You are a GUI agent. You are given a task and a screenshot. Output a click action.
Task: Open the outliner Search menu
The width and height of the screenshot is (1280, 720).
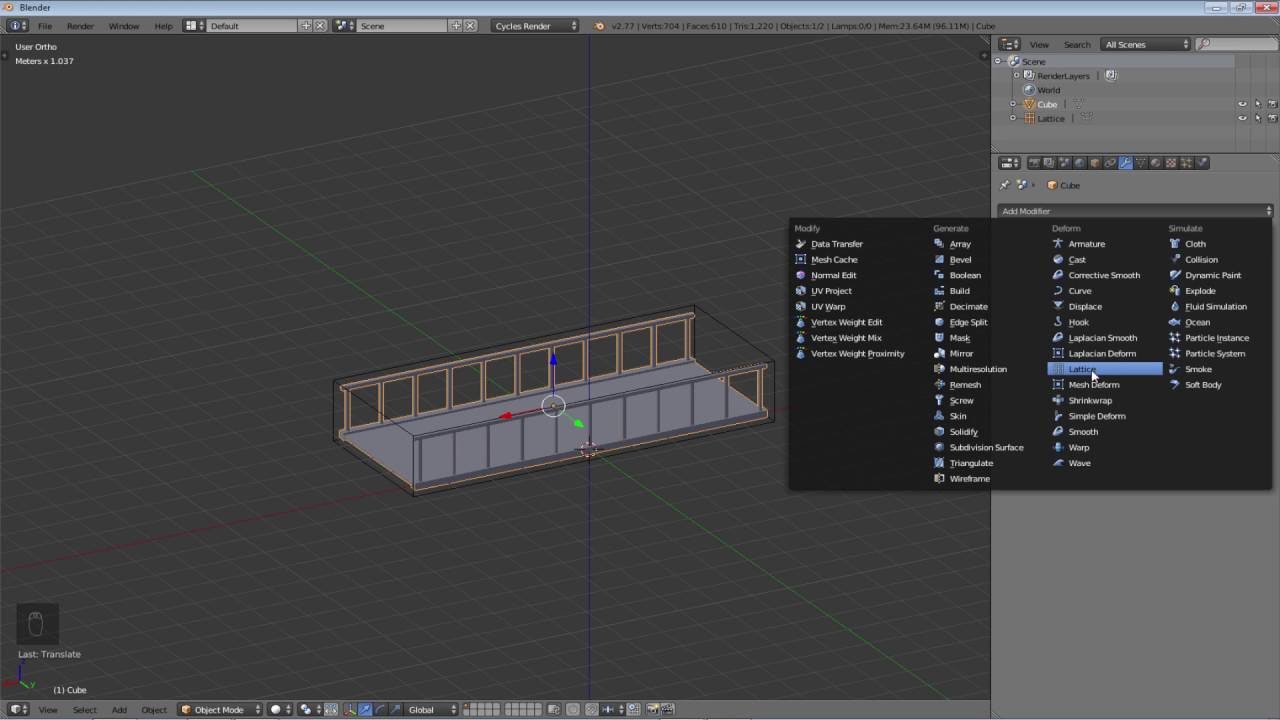pyautogui.click(x=1077, y=44)
